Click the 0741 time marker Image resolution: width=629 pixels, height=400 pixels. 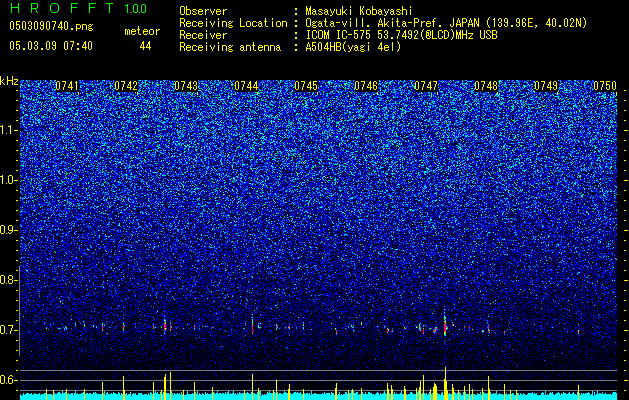(67, 86)
